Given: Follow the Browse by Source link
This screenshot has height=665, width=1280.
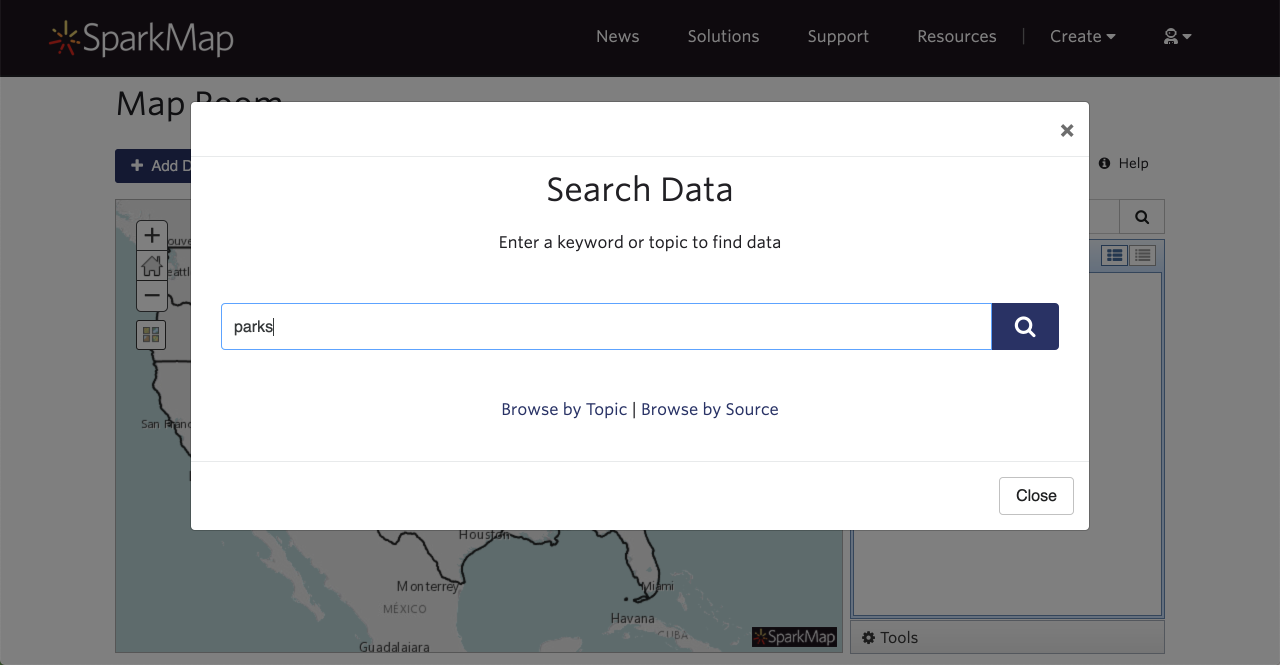Looking at the screenshot, I should point(709,409).
